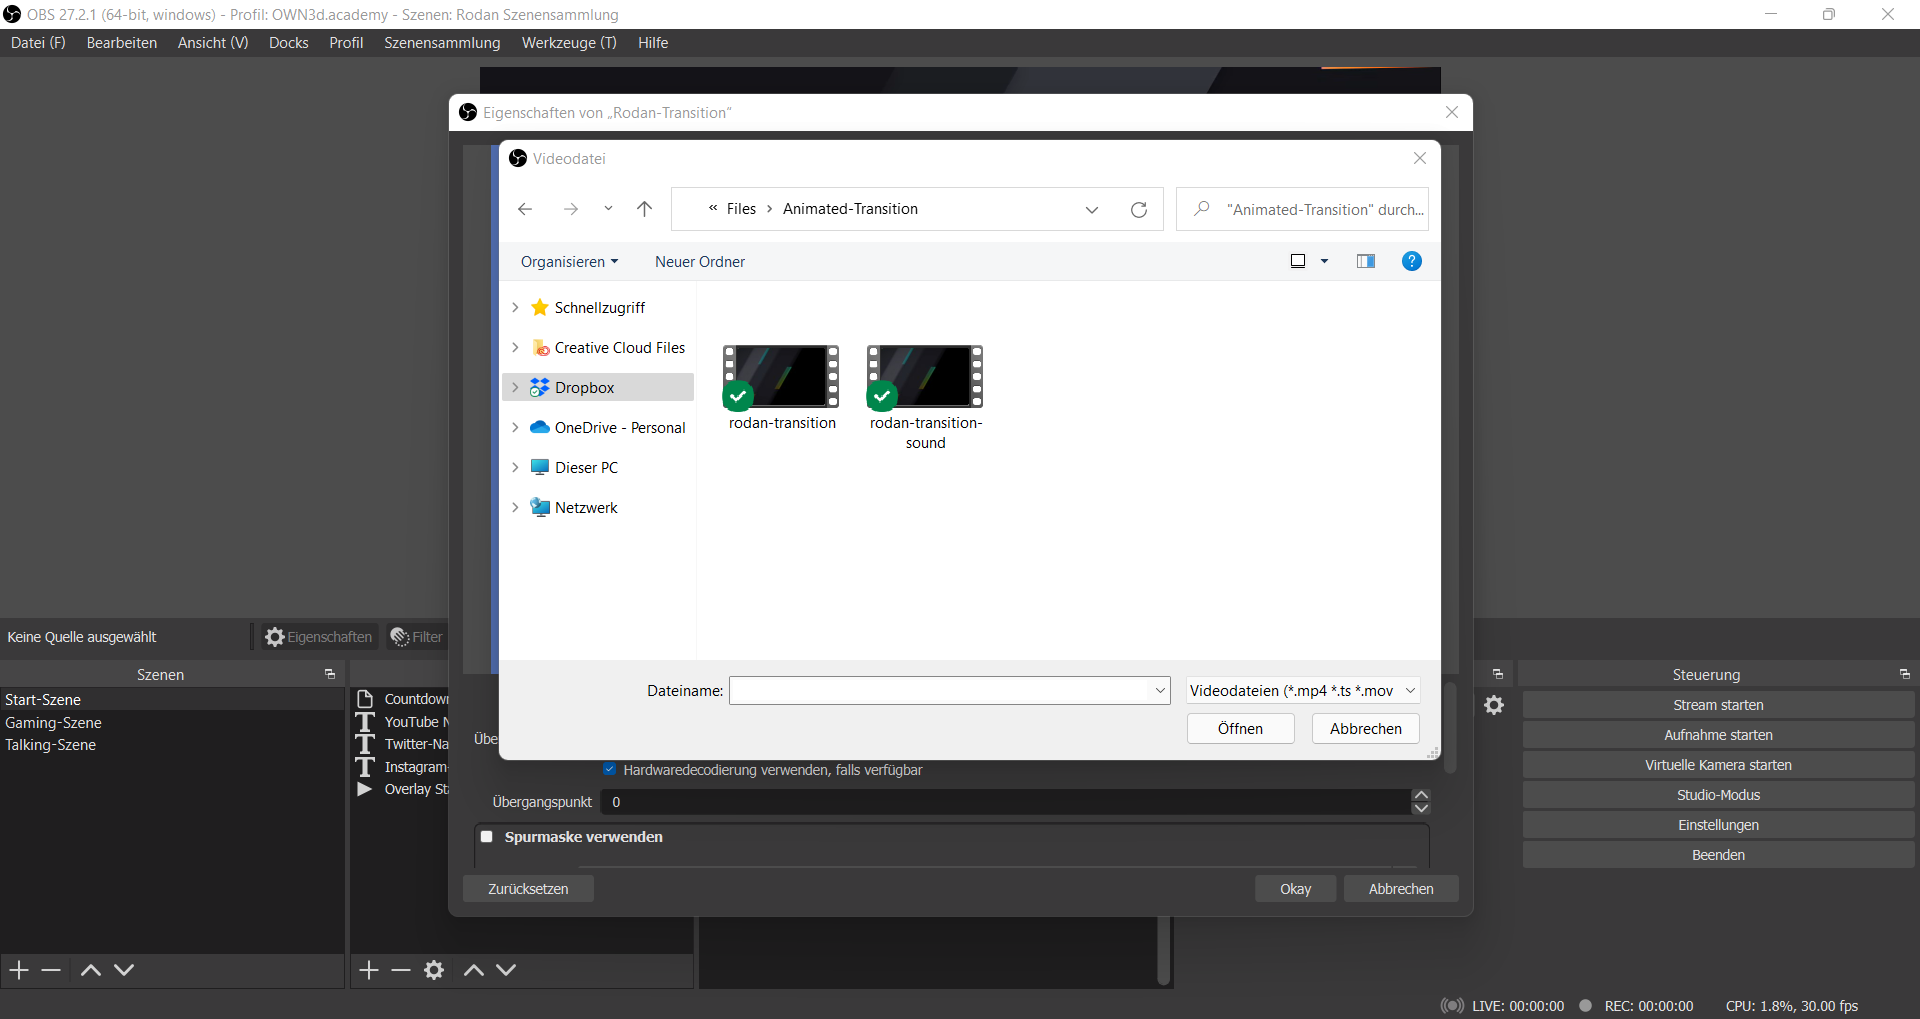Click the Öffnen button
The image size is (1920, 1019).
click(1240, 729)
